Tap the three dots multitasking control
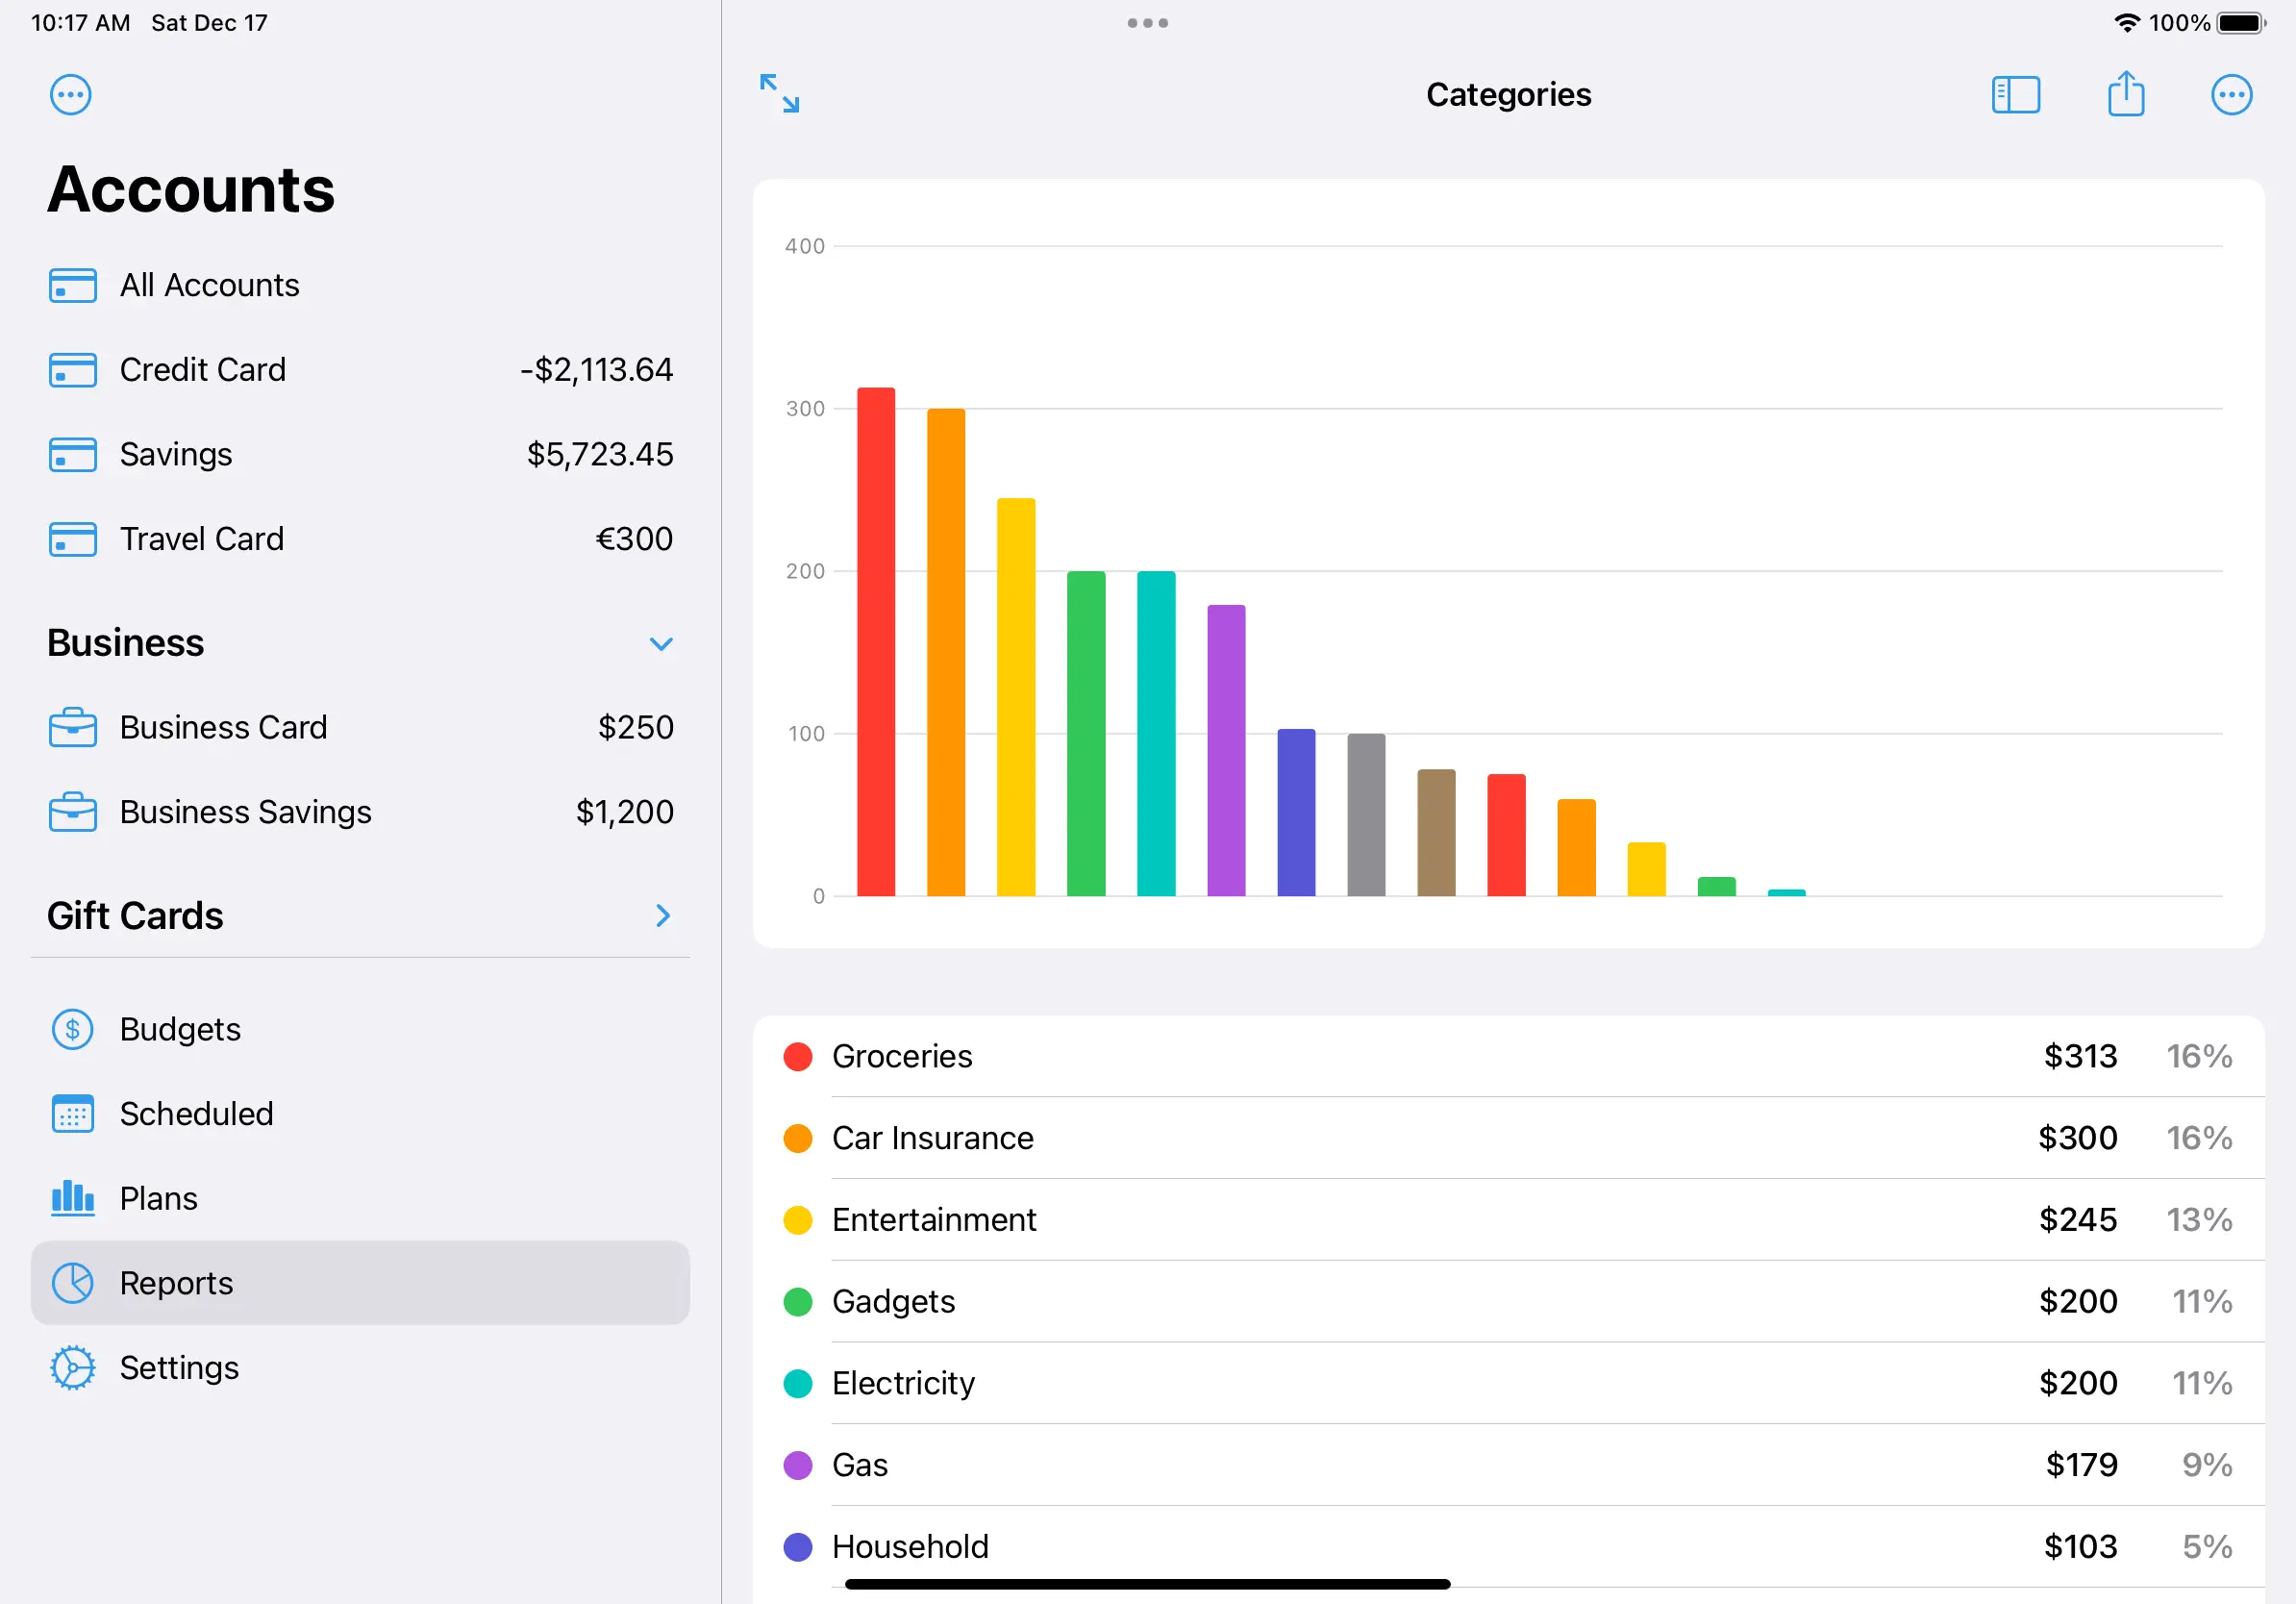Viewport: 2296px width, 1604px height. tap(1147, 23)
